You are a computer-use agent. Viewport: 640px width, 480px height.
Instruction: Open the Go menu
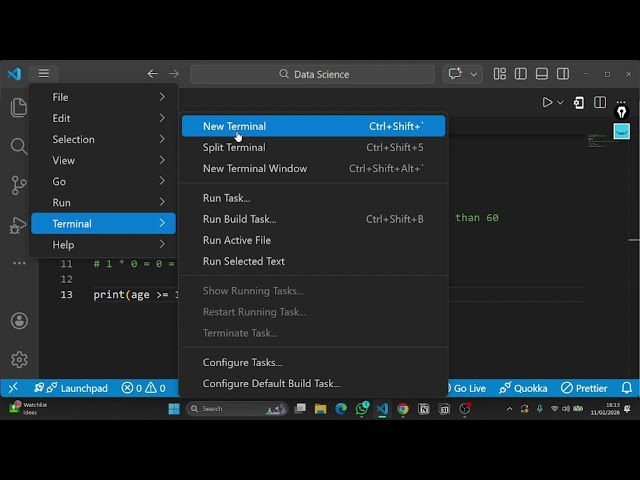click(x=103, y=182)
